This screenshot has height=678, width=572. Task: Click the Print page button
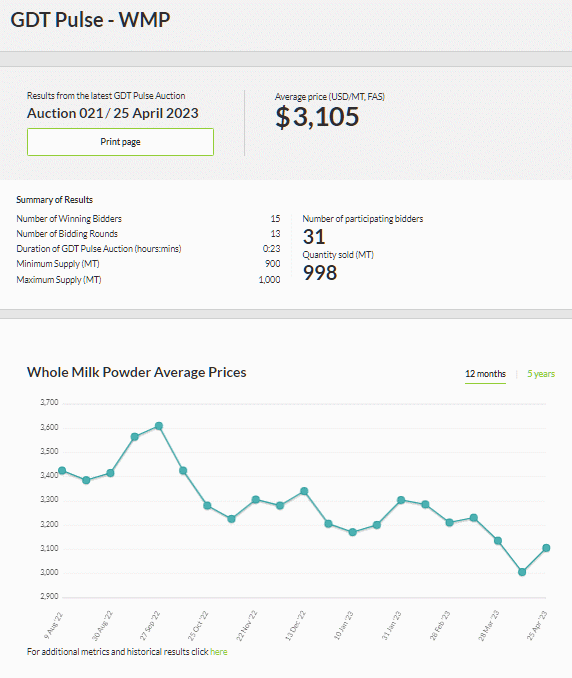click(x=120, y=142)
